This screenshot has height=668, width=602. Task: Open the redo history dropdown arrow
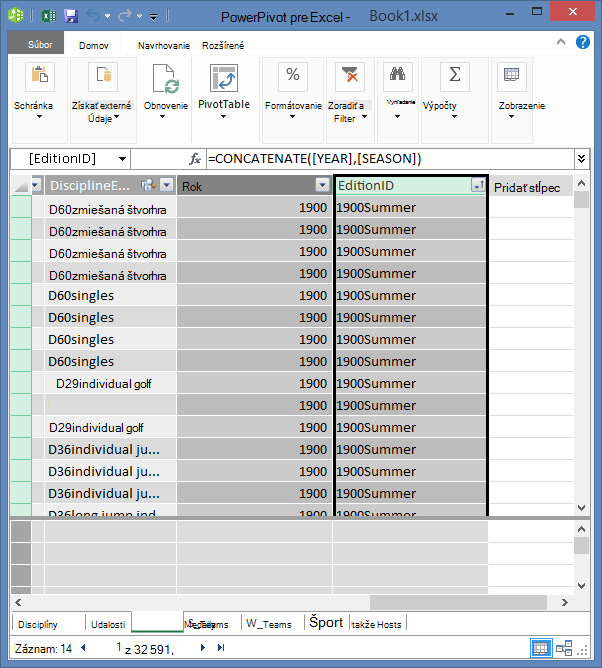(x=139, y=17)
